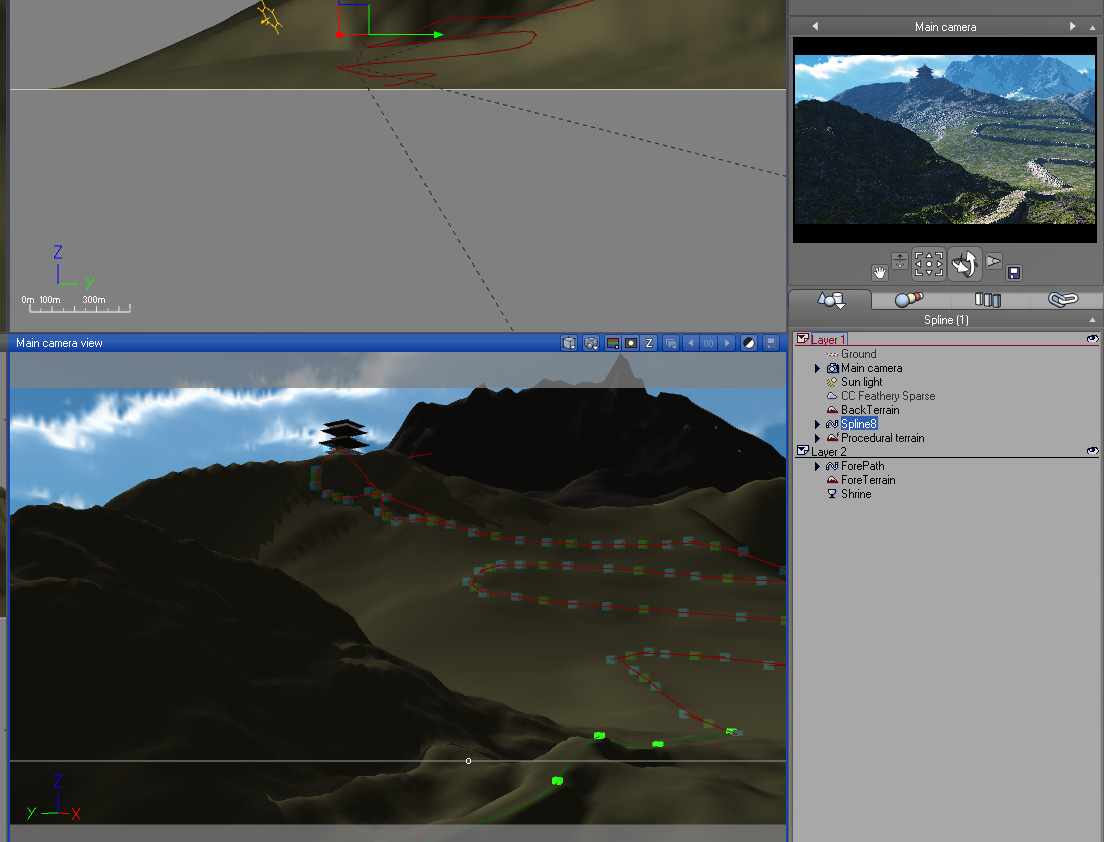Select the Spline8 object
Viewport: 1104px width, 842px height.
858,424
